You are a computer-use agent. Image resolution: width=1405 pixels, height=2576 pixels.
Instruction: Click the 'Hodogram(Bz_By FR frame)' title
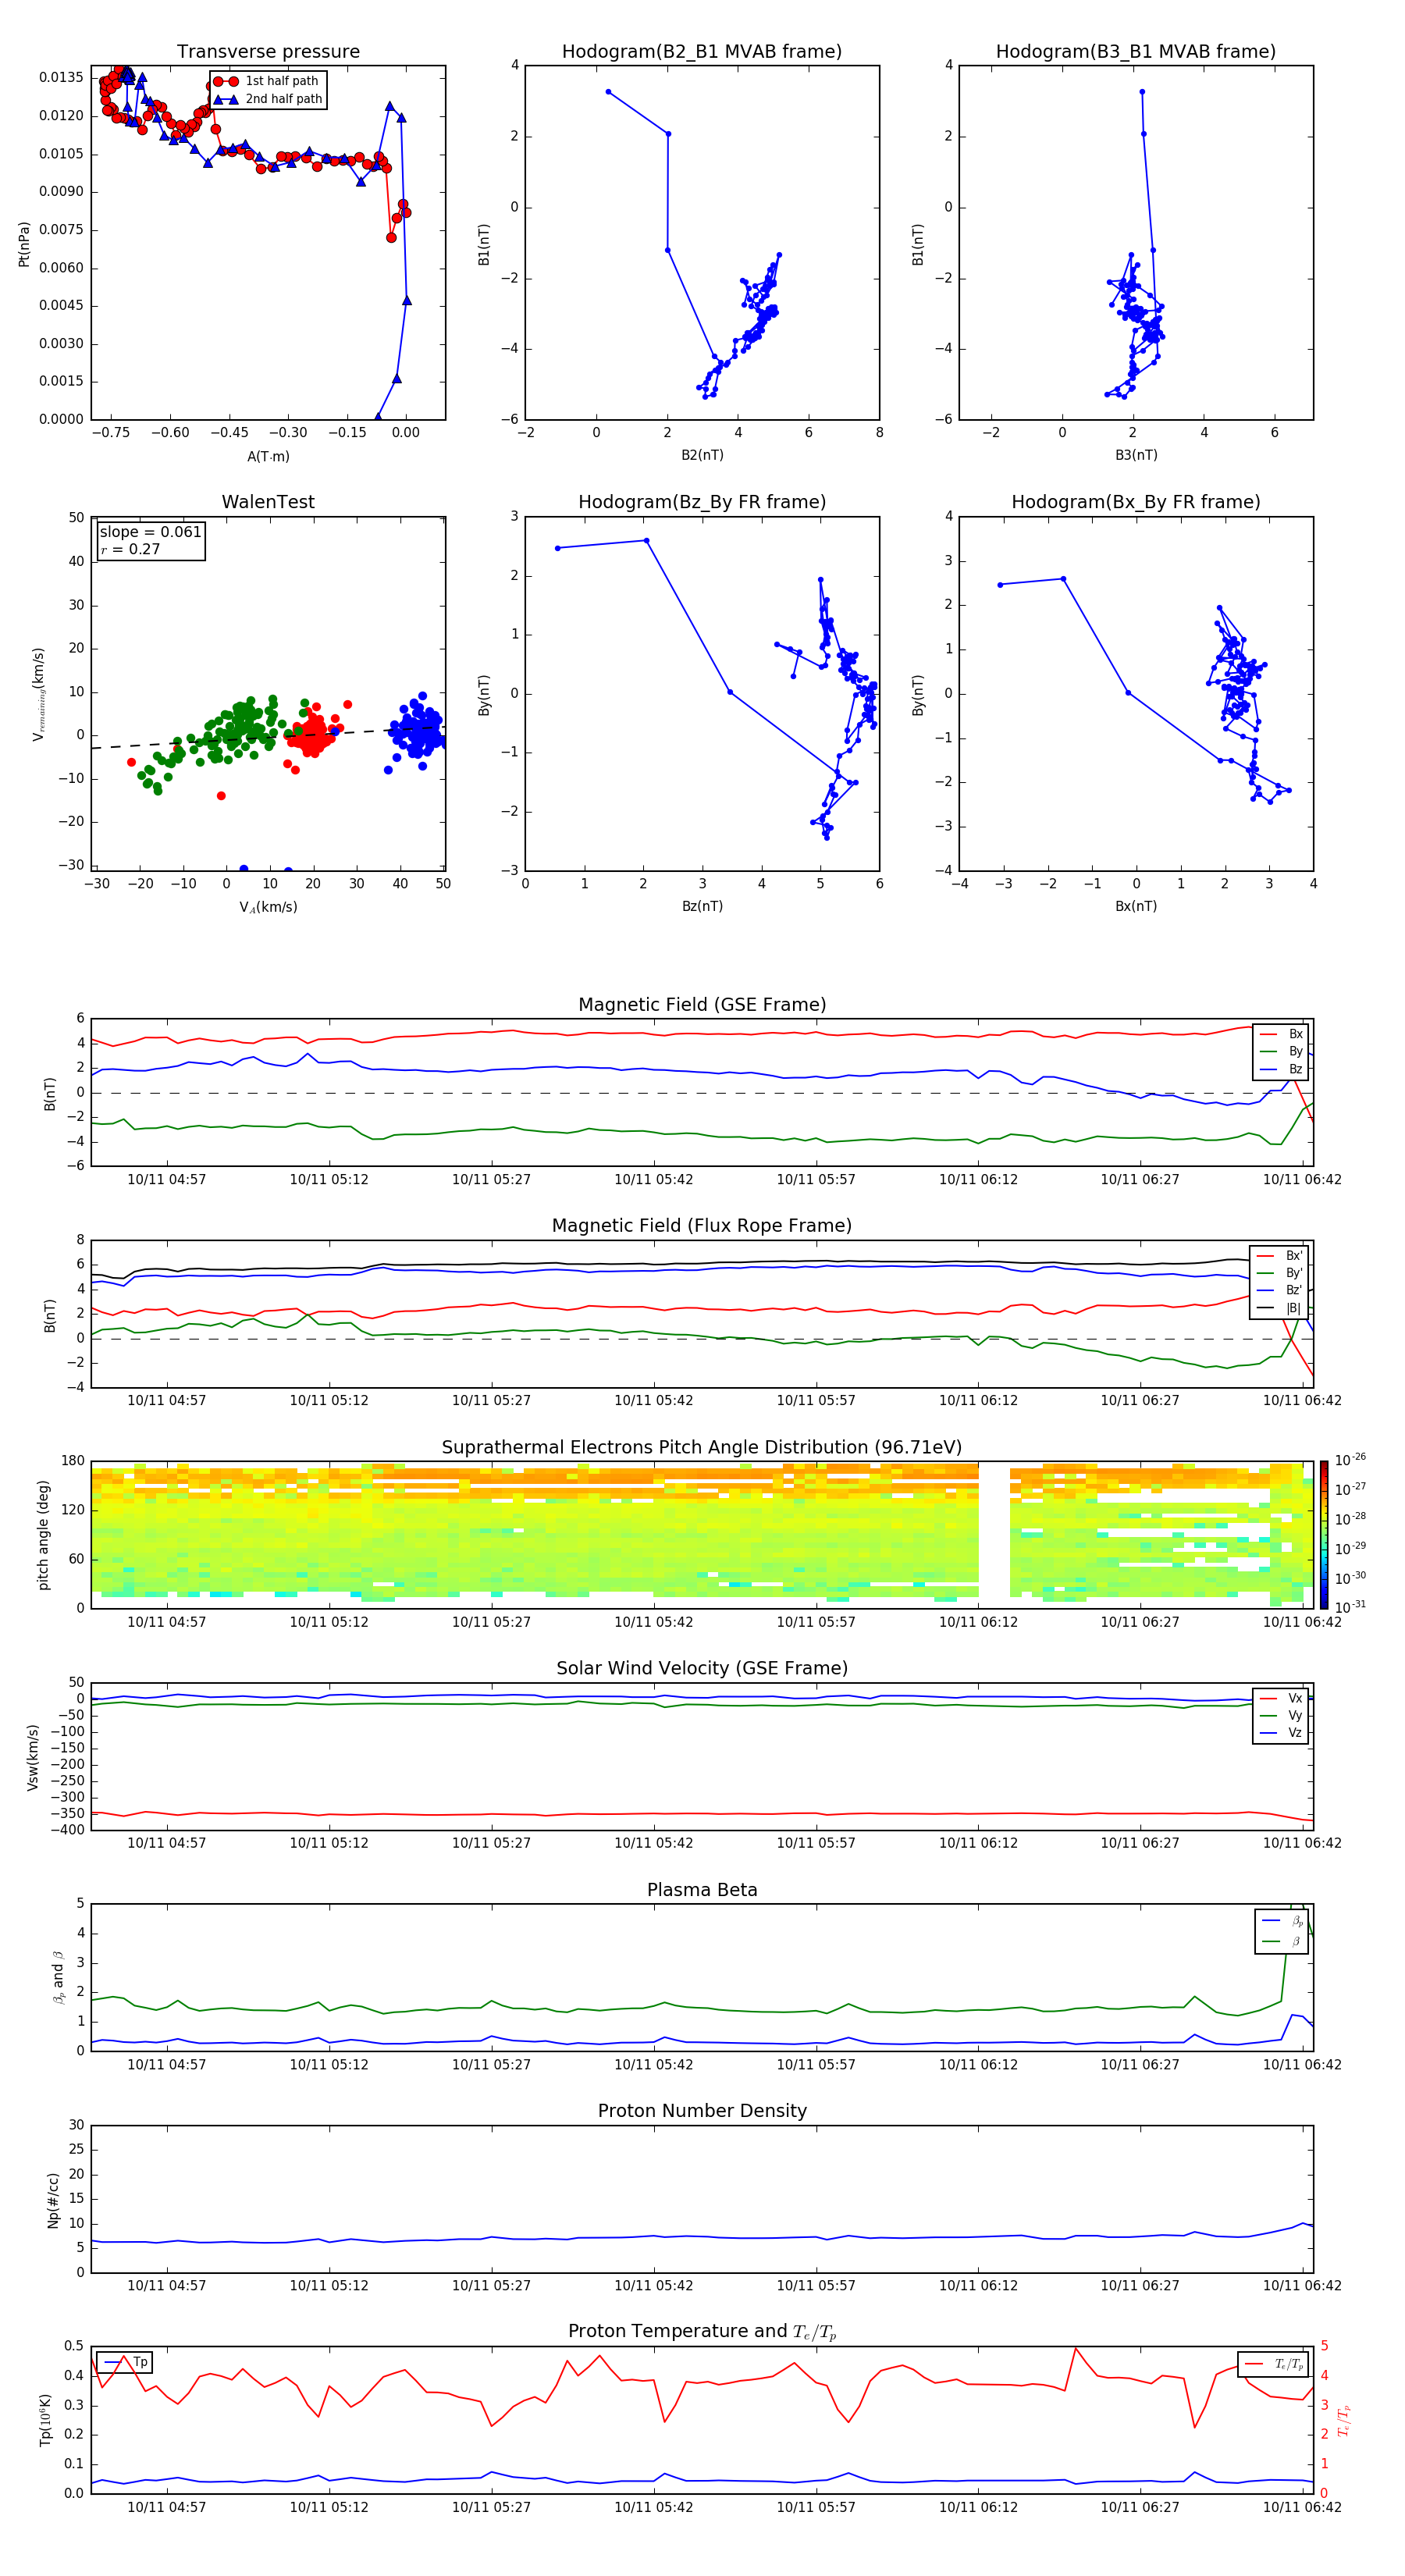[702, 502]
